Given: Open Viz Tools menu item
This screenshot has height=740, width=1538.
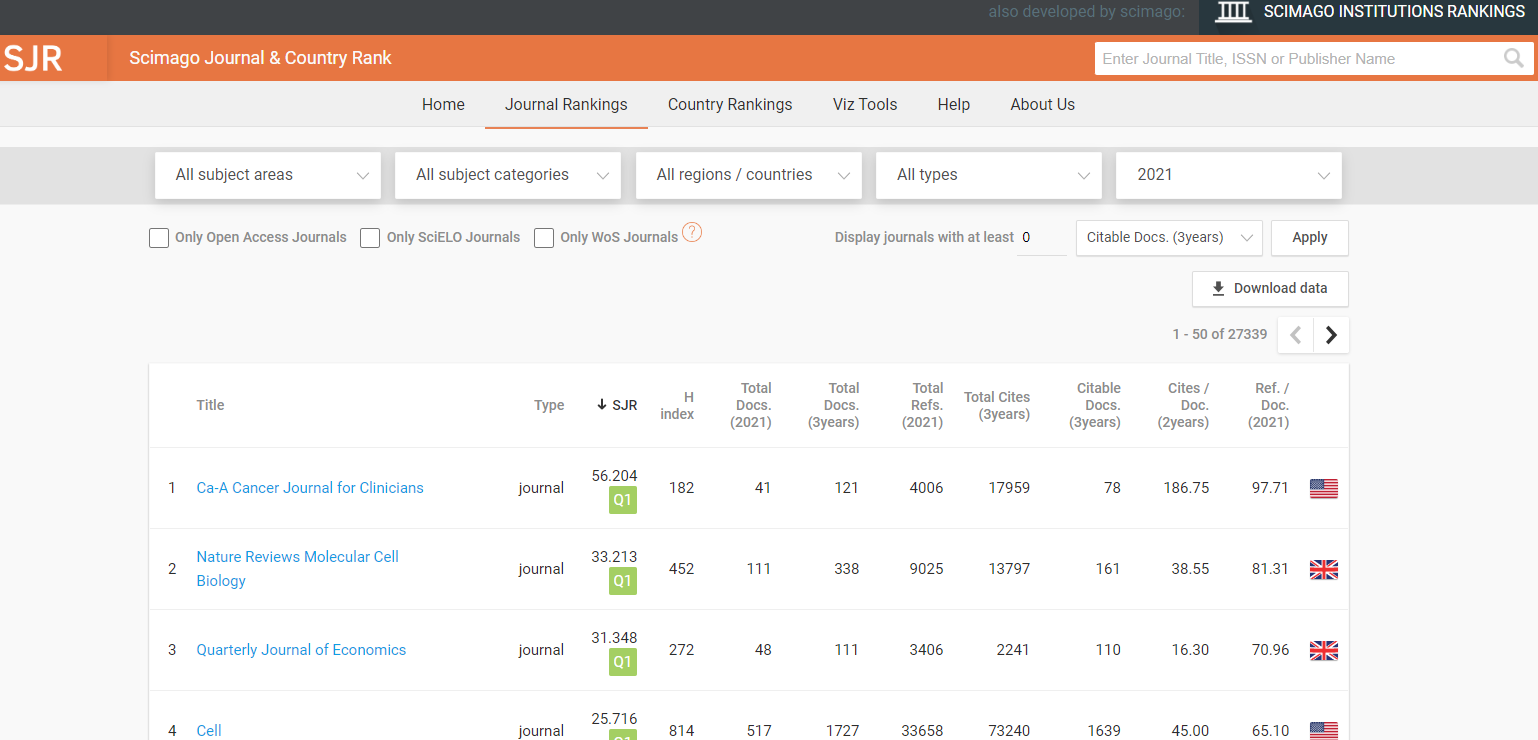Looking at the screenshot, I should coord(865,104).
